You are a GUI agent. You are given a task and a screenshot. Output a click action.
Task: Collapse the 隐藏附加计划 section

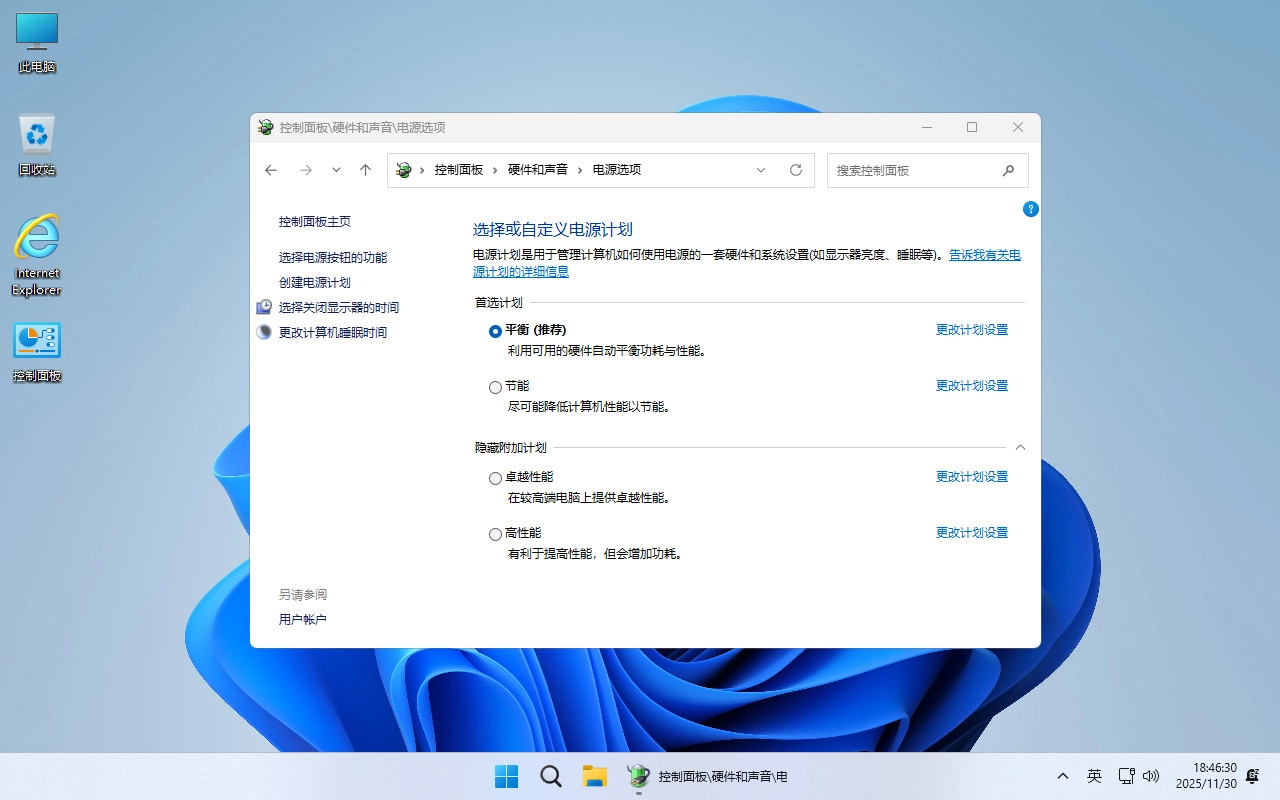point(1020,447)
